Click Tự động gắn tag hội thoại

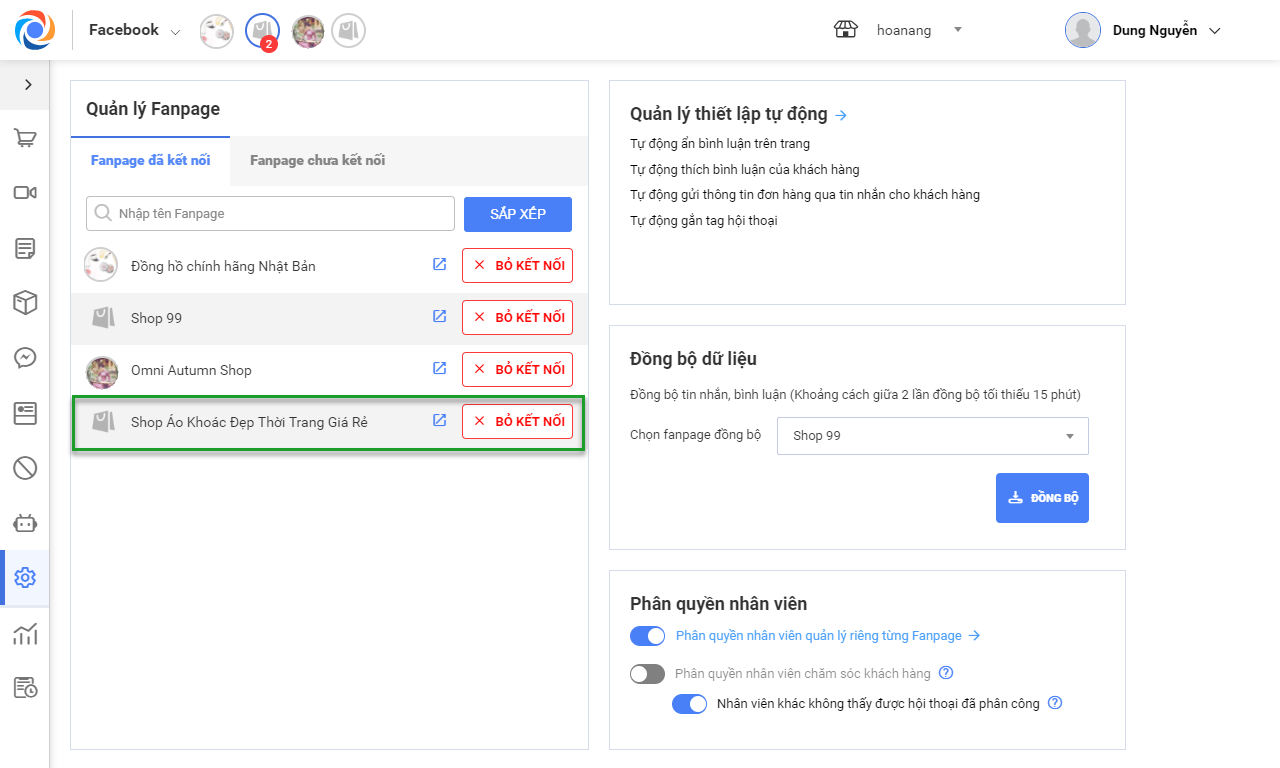point(704,220)
